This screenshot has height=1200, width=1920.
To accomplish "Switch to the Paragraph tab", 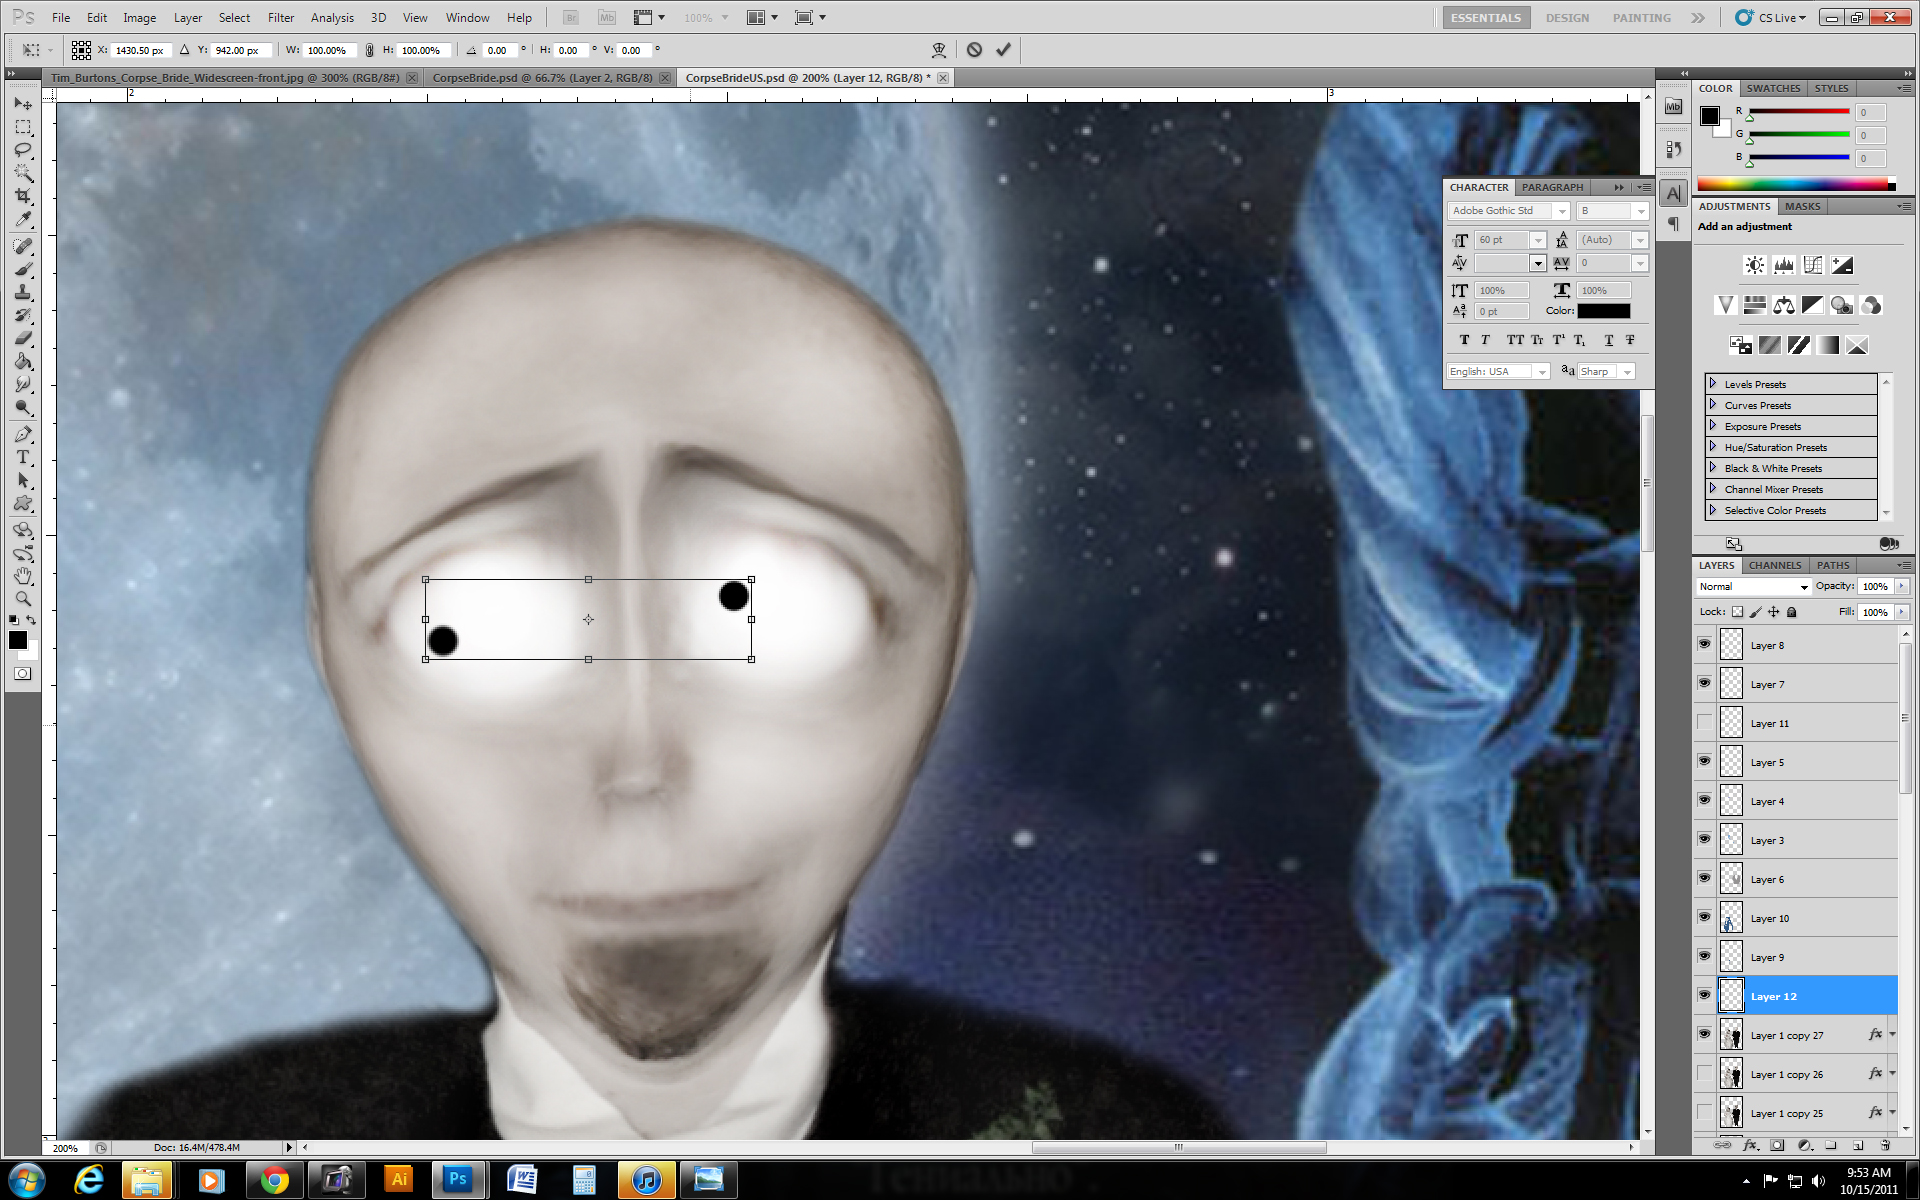I will pyautogui.click(x=1552, y=187).
